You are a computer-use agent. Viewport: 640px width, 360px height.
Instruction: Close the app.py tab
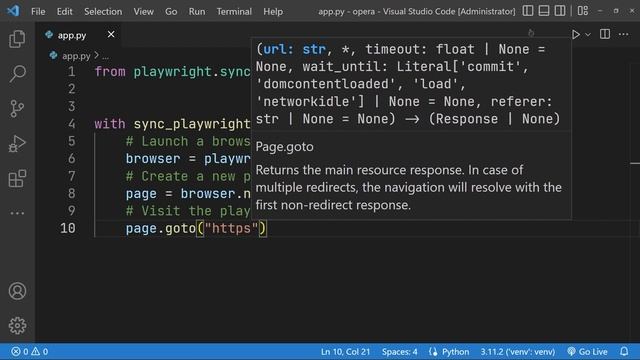pyautogui.click(x=111, y=35)
